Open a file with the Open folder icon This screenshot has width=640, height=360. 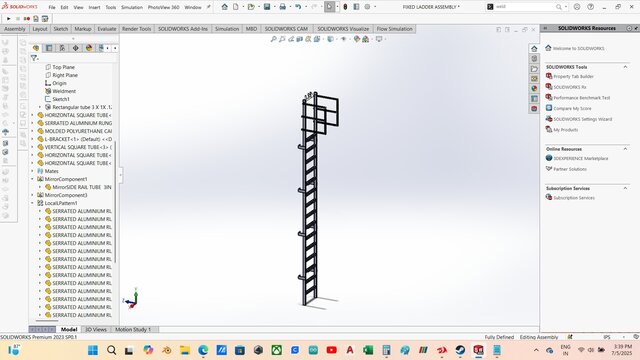[x=251, y=7]
